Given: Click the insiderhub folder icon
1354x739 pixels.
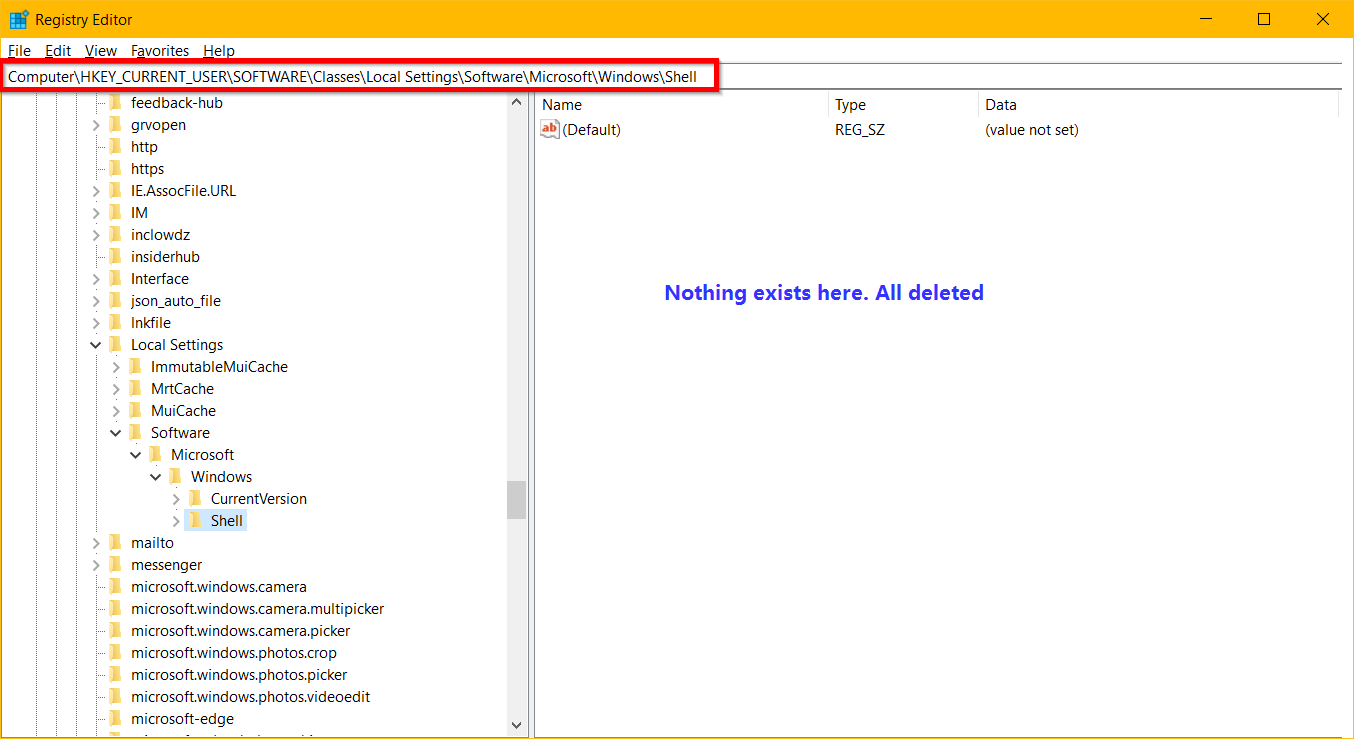Looking at the screenshot, I should [x=116, y=257].
